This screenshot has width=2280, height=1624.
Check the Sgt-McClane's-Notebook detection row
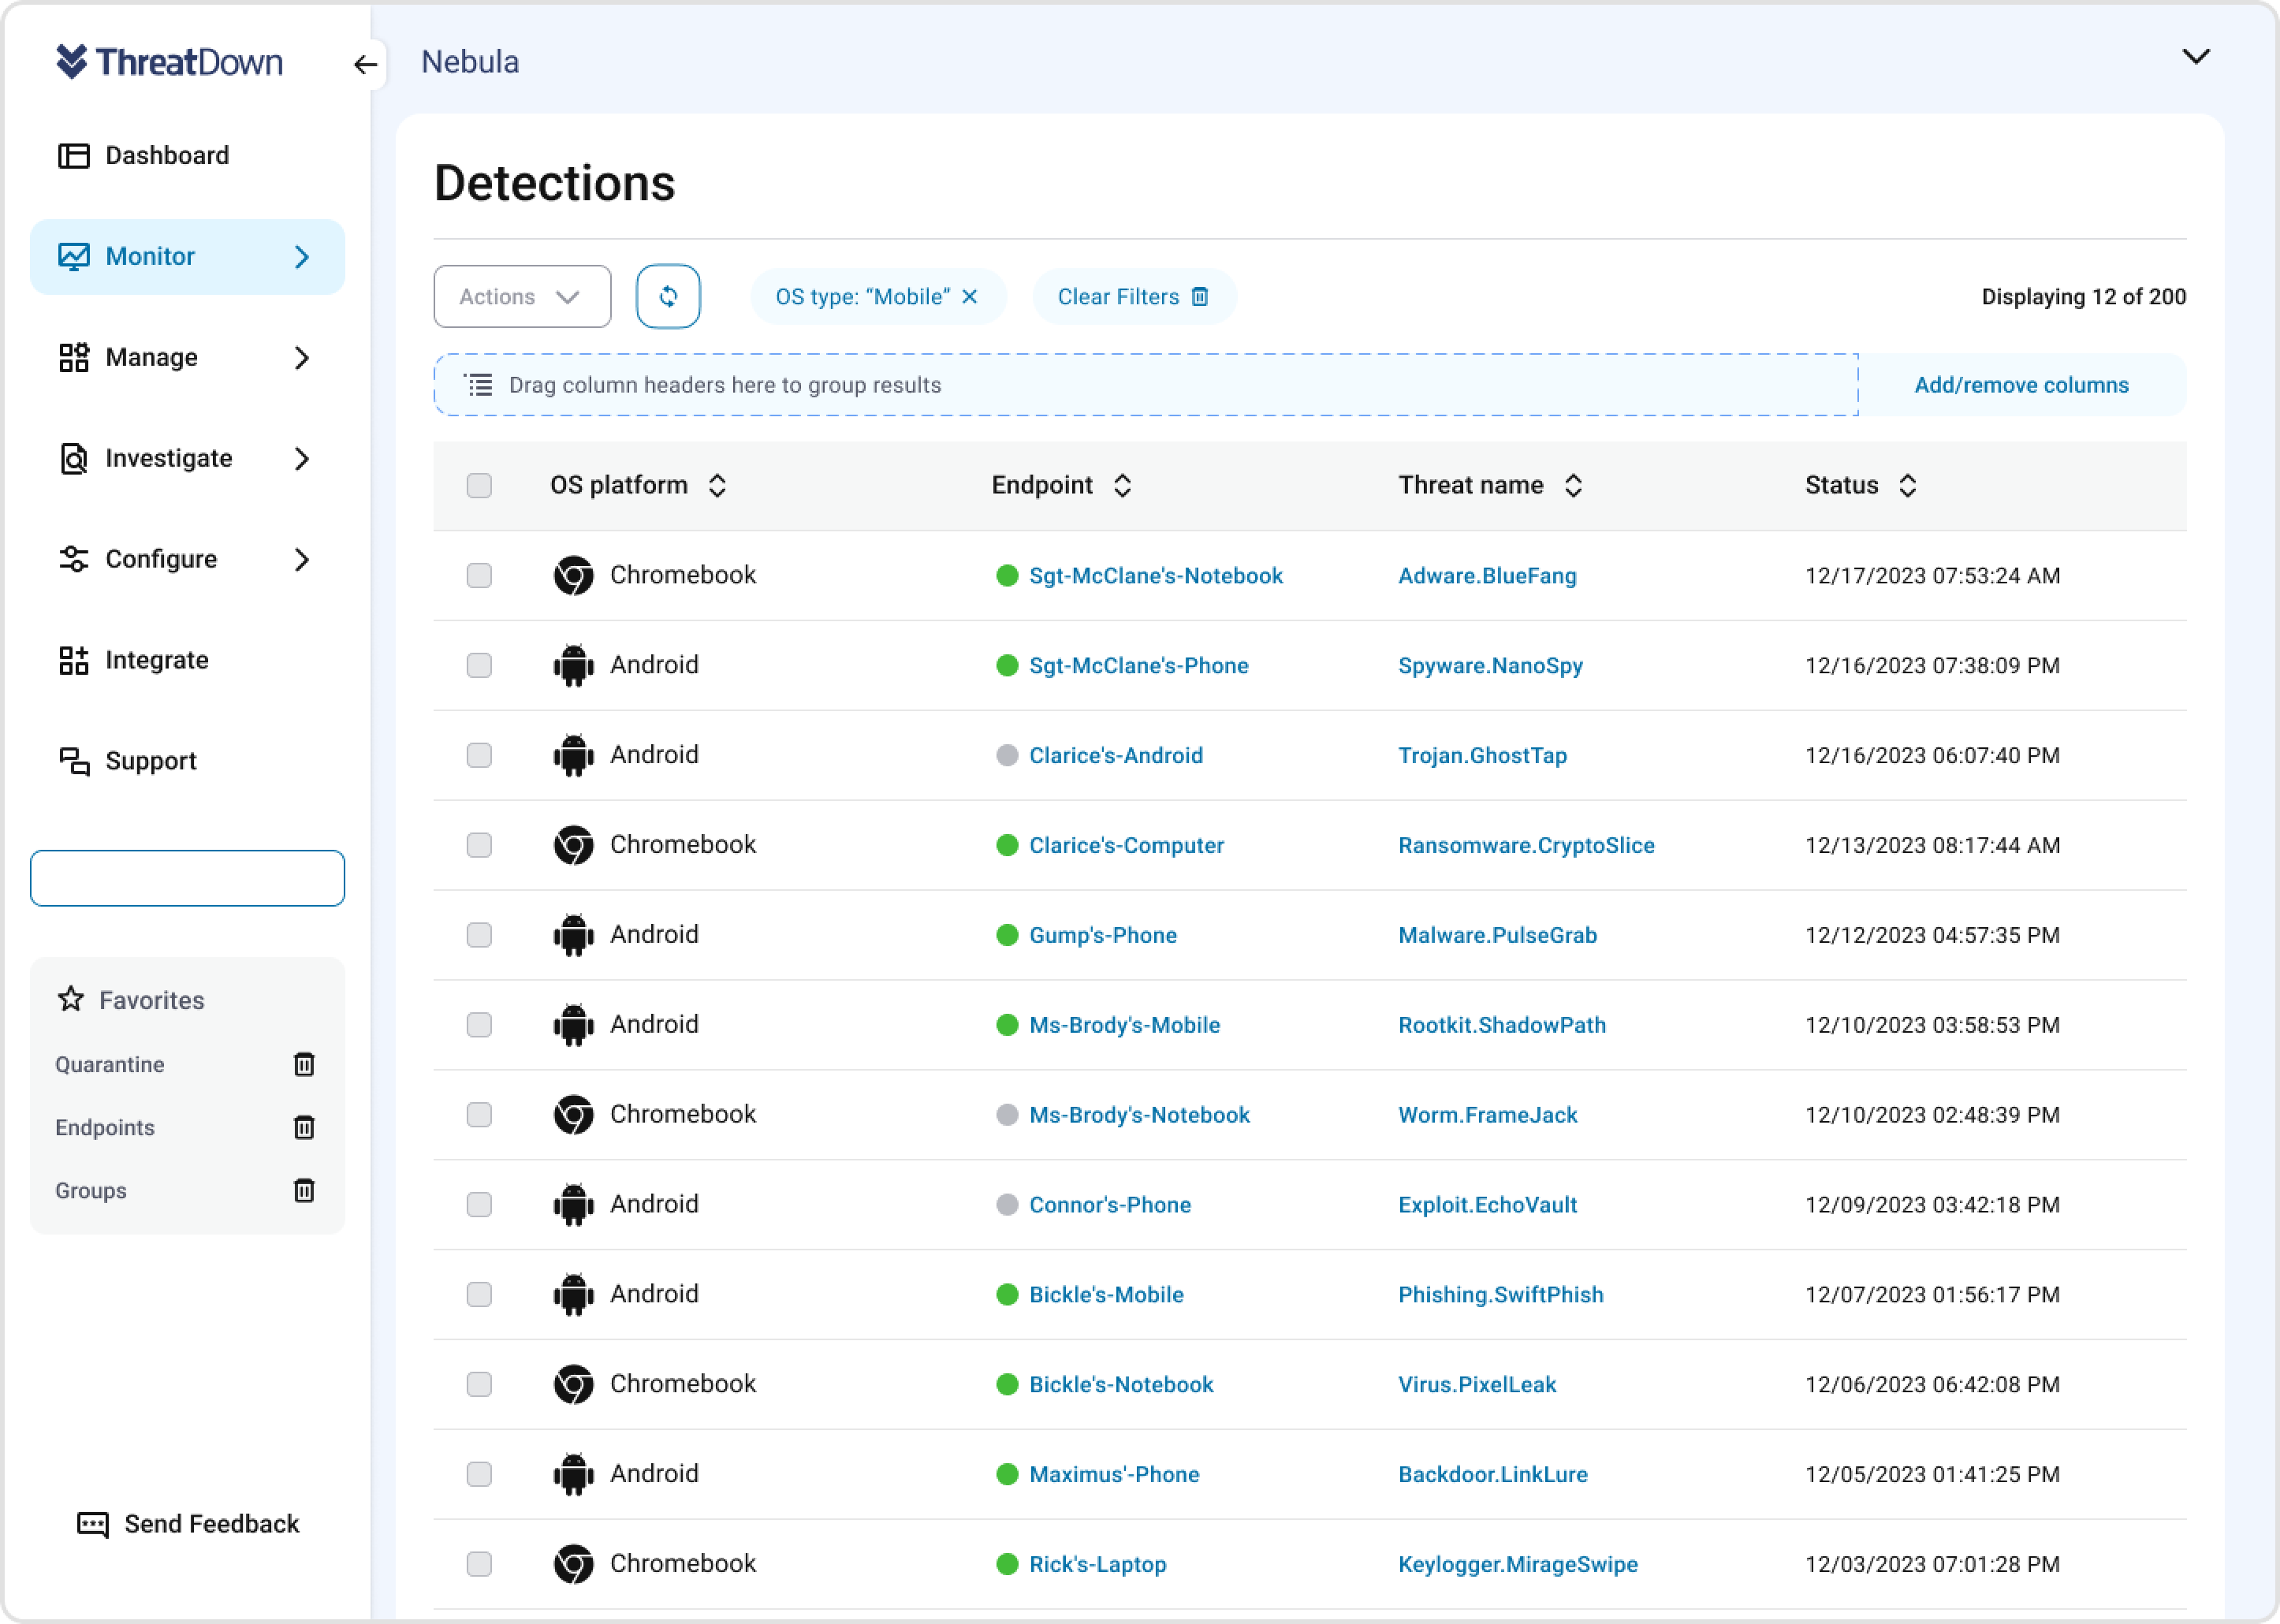click(x=479, y=575)
